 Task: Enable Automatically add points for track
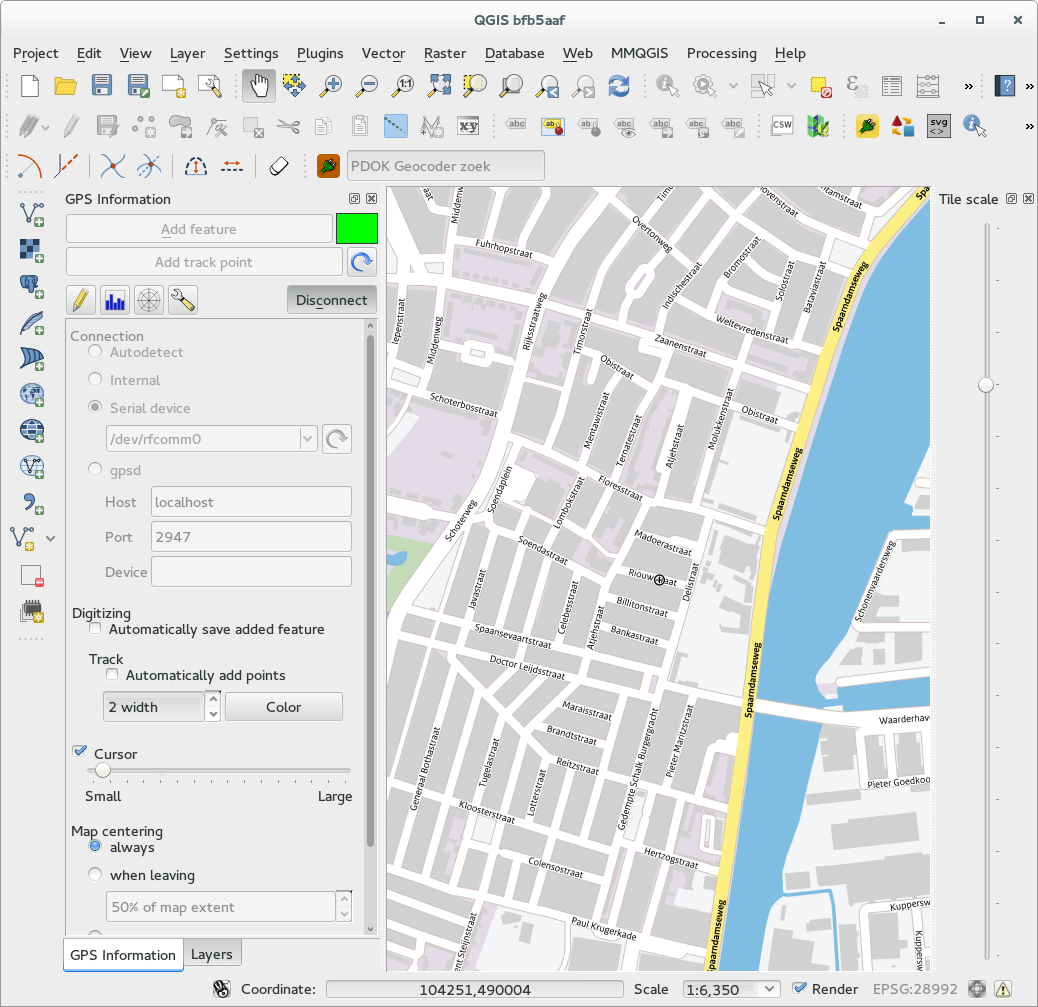point(113,675)
